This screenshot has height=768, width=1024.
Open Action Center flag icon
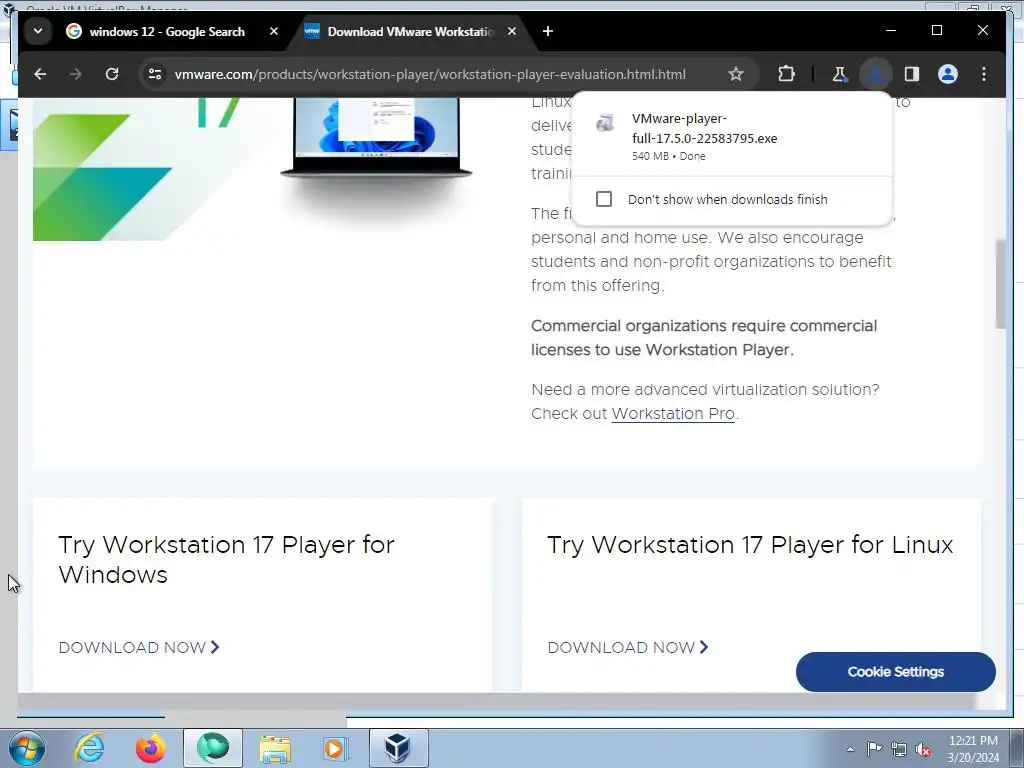(874, 748)
